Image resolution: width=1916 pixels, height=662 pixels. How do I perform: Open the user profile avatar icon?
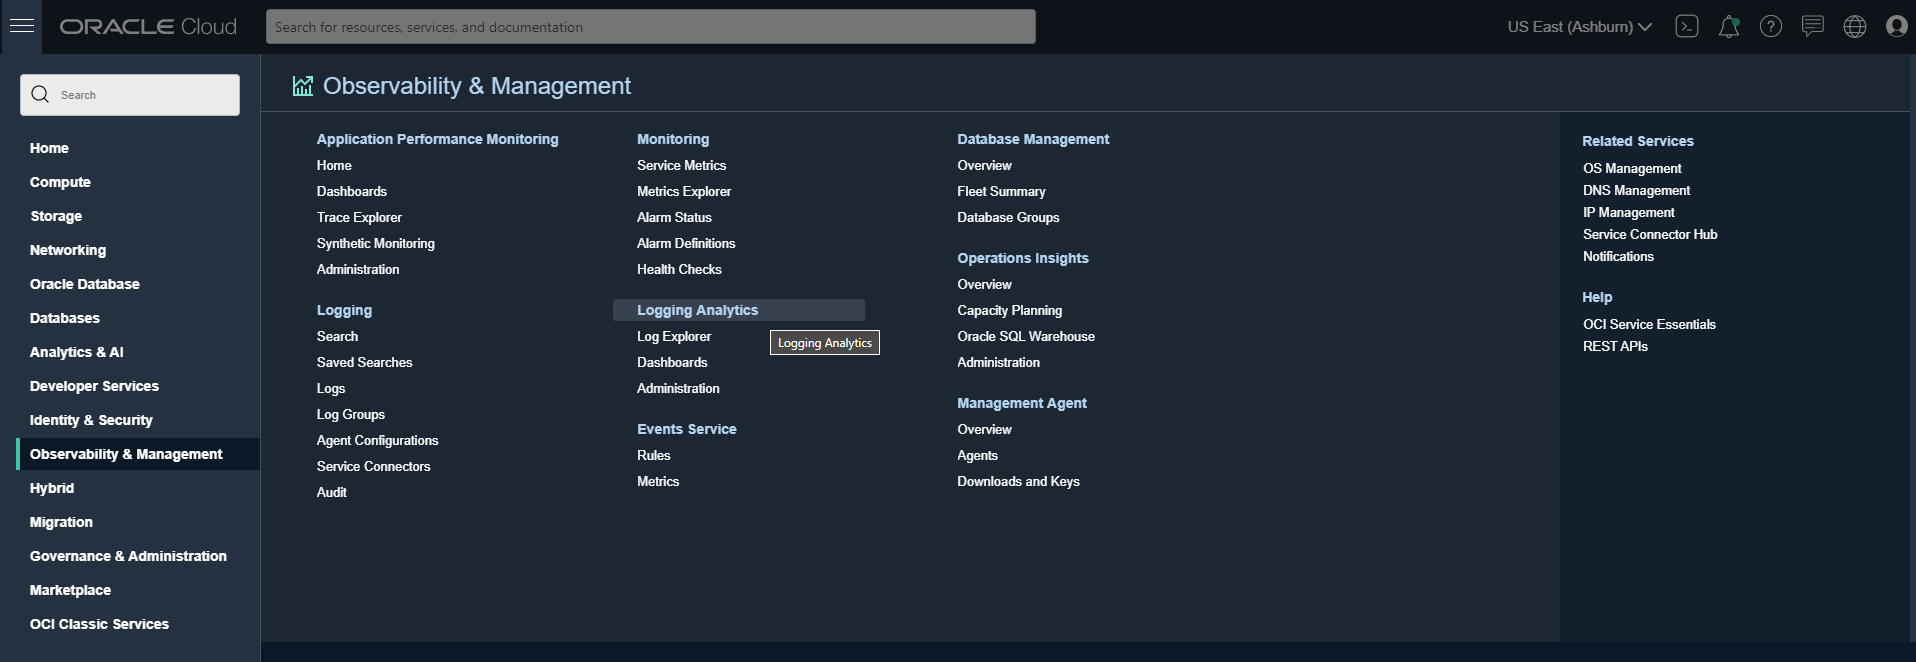click(1897, 27)
